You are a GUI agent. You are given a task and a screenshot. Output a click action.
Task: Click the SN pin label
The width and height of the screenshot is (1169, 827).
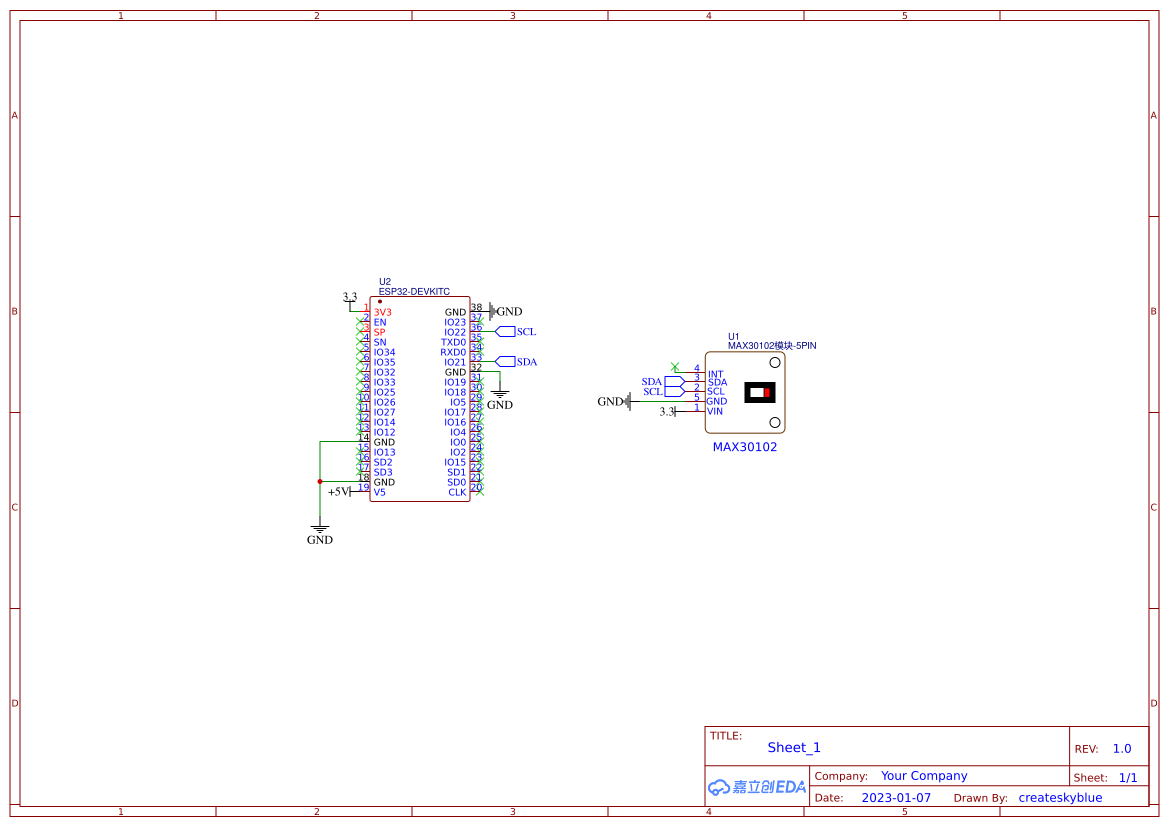tap(380, 342)
